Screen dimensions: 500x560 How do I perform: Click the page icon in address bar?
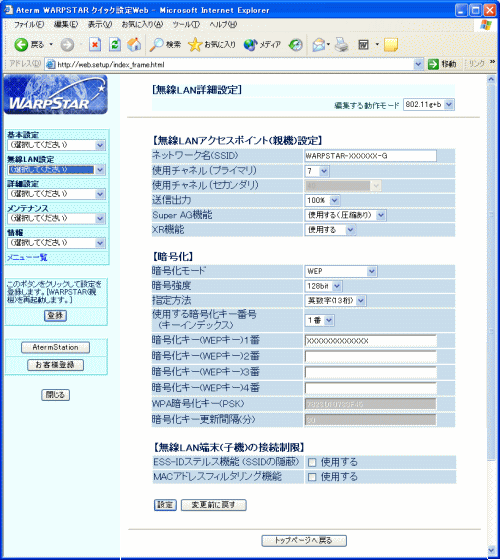pos(51,65)
